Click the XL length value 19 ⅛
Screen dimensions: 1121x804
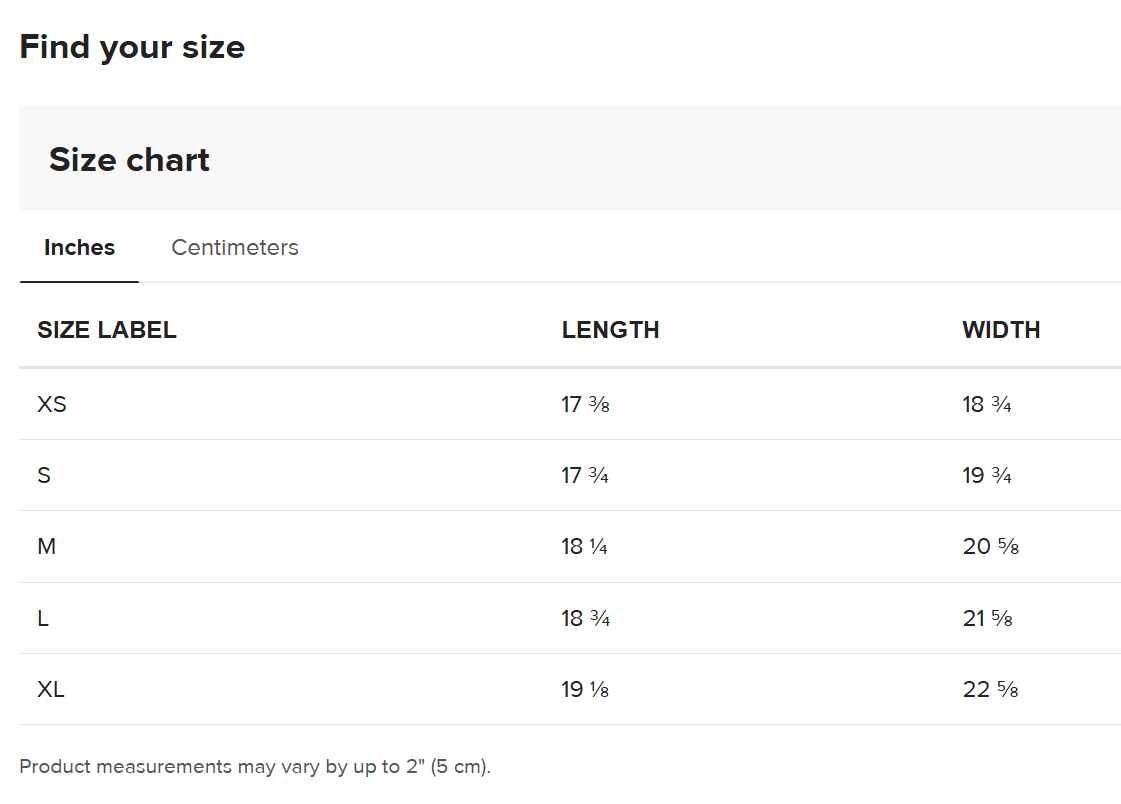click(585, 690)
